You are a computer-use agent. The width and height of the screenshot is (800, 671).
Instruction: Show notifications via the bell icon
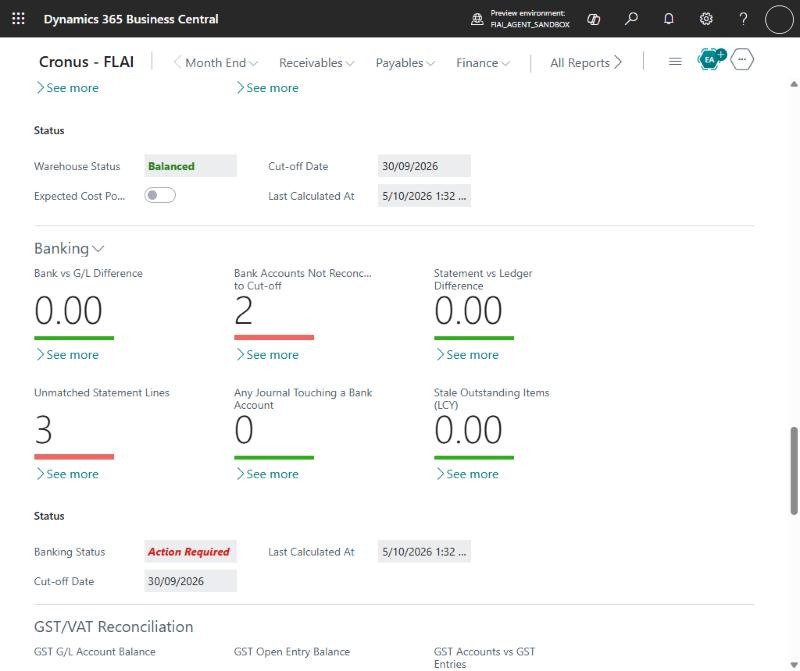668,19
